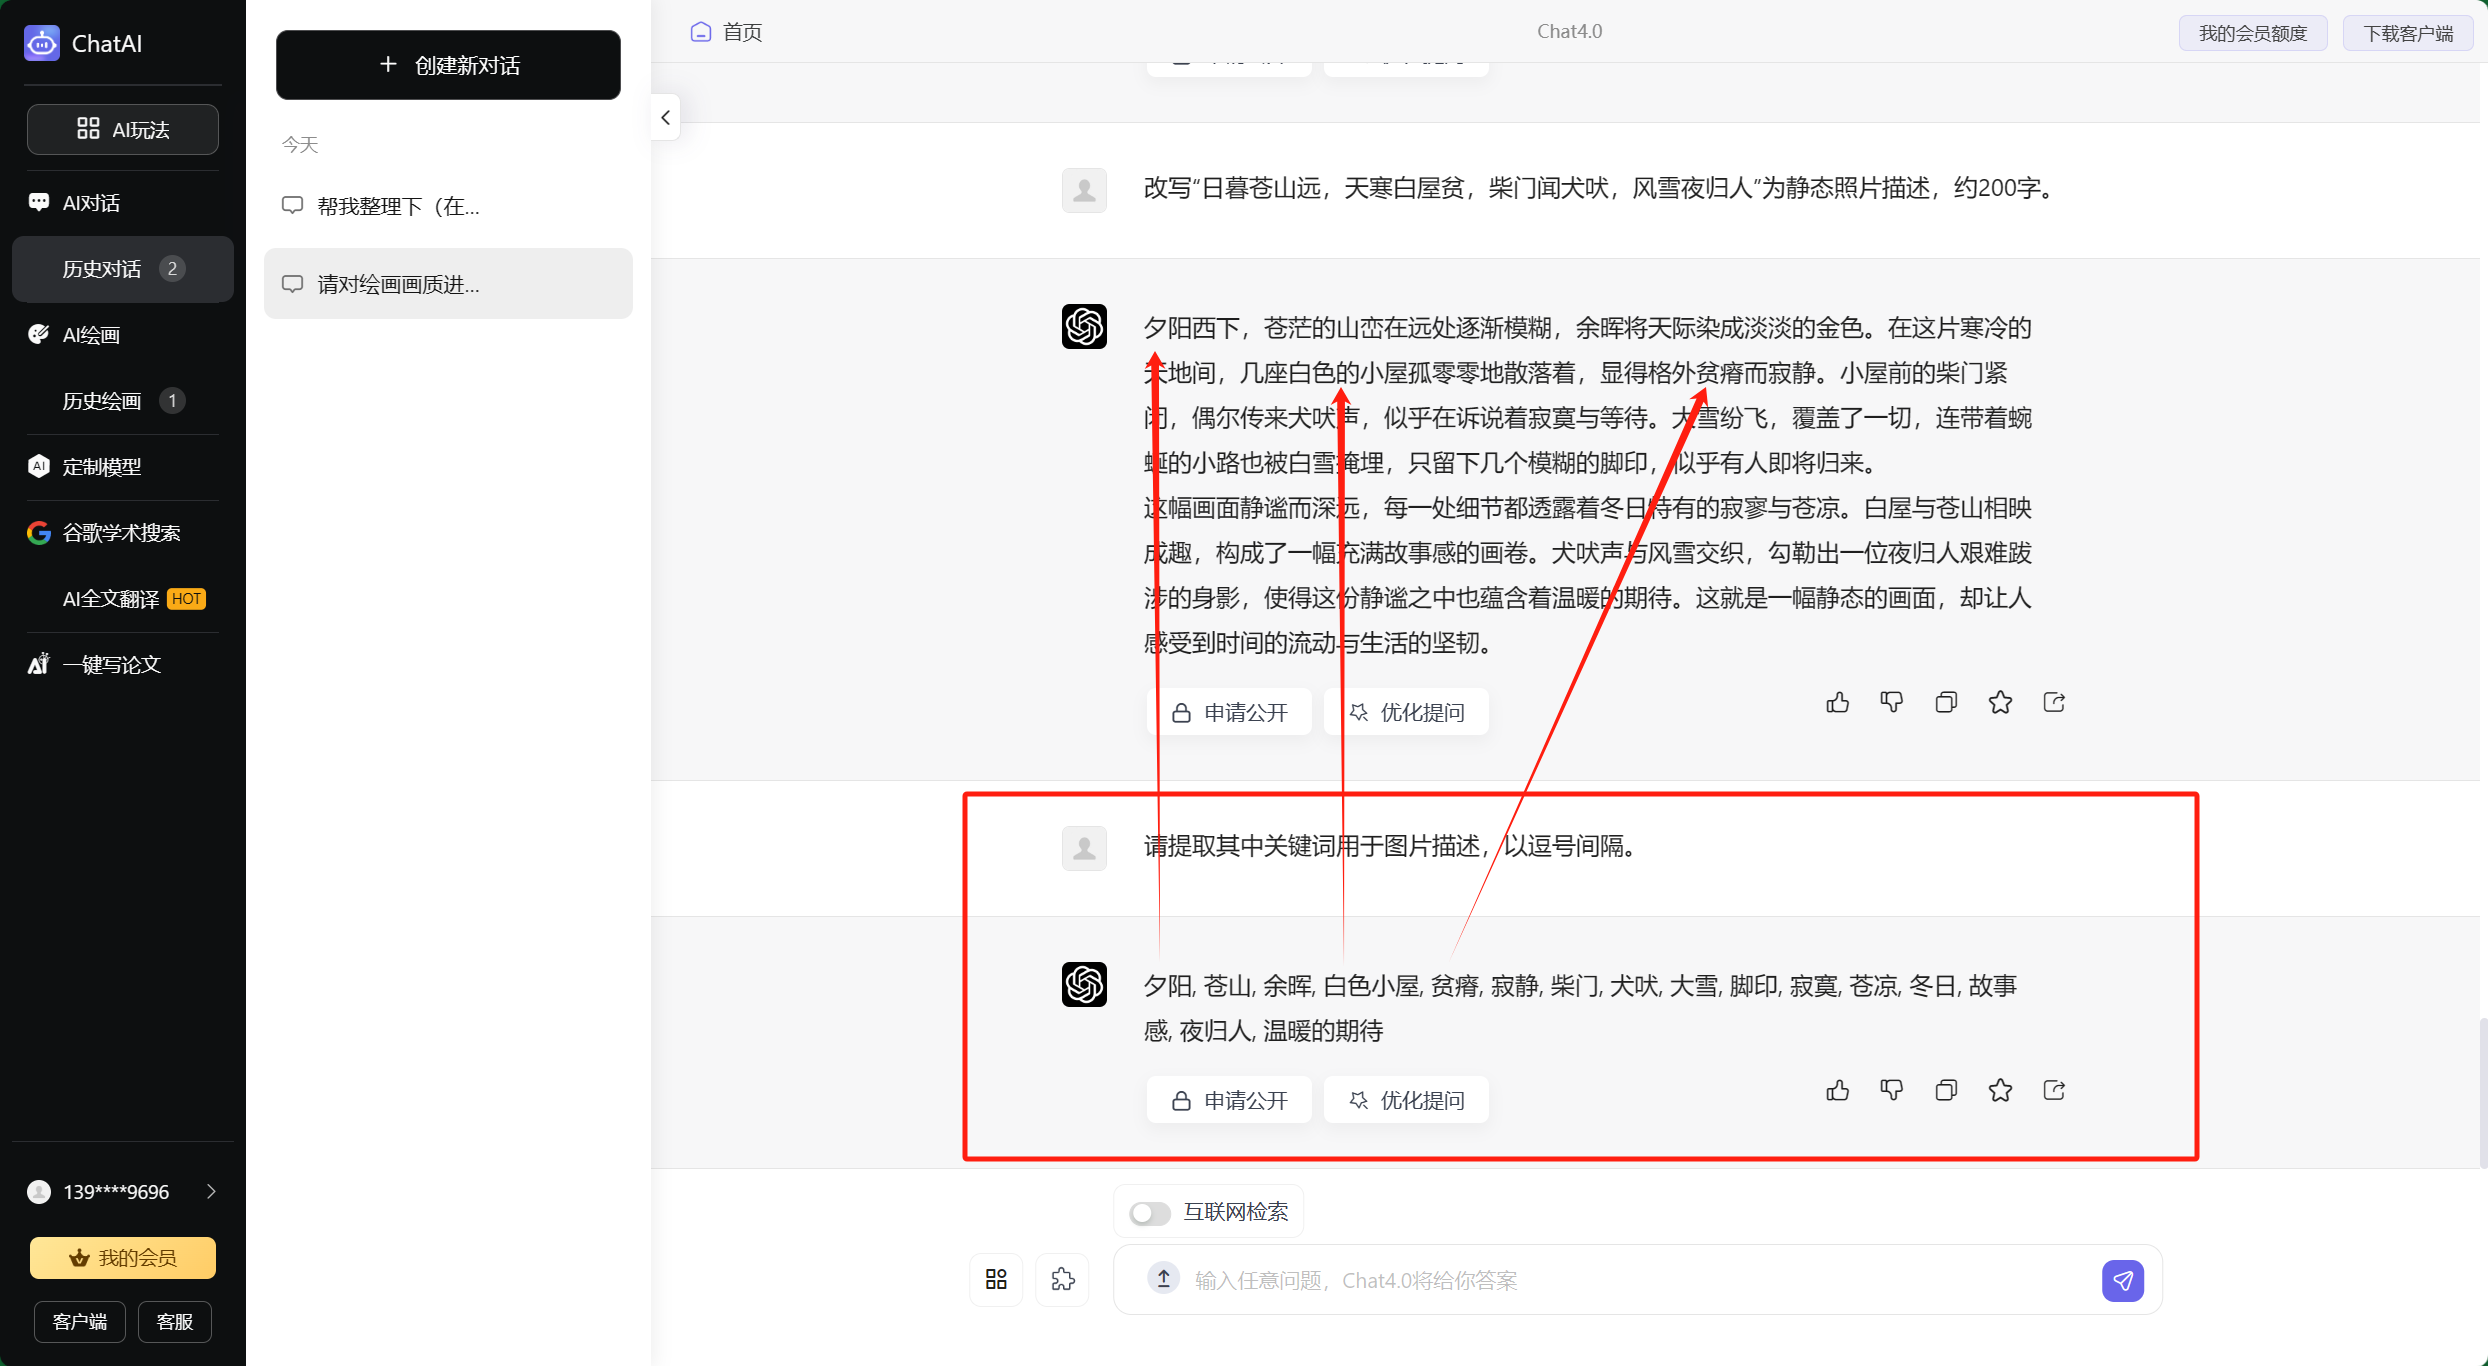
Task: Click the 定制模型 hexagon icon
Action: point(37,466)
